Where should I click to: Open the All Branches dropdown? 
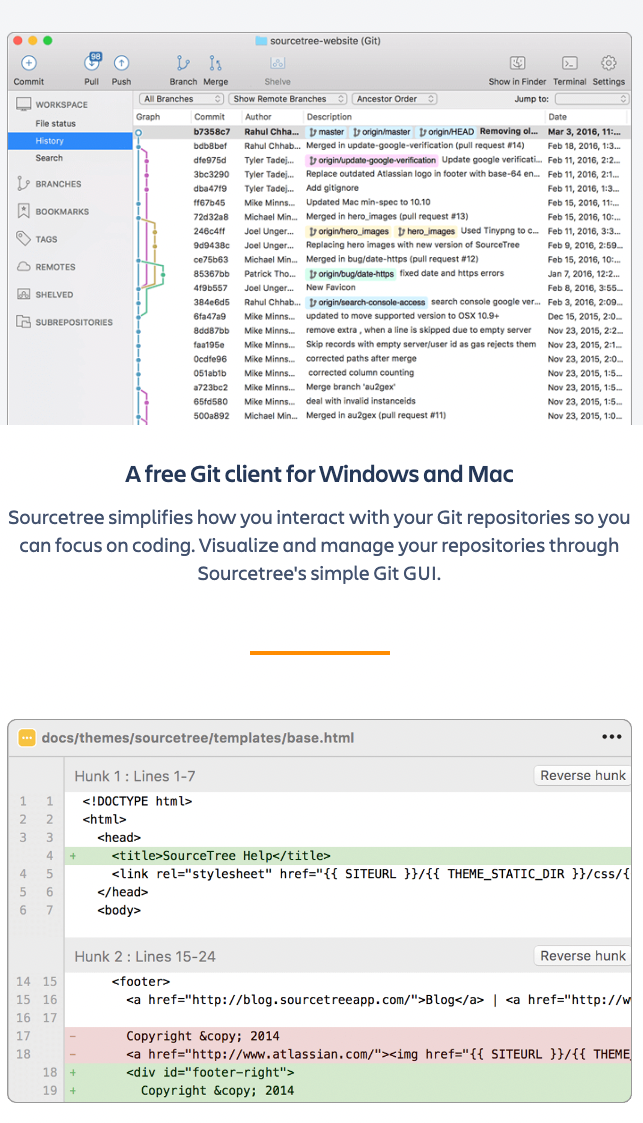tap(181, 99)
